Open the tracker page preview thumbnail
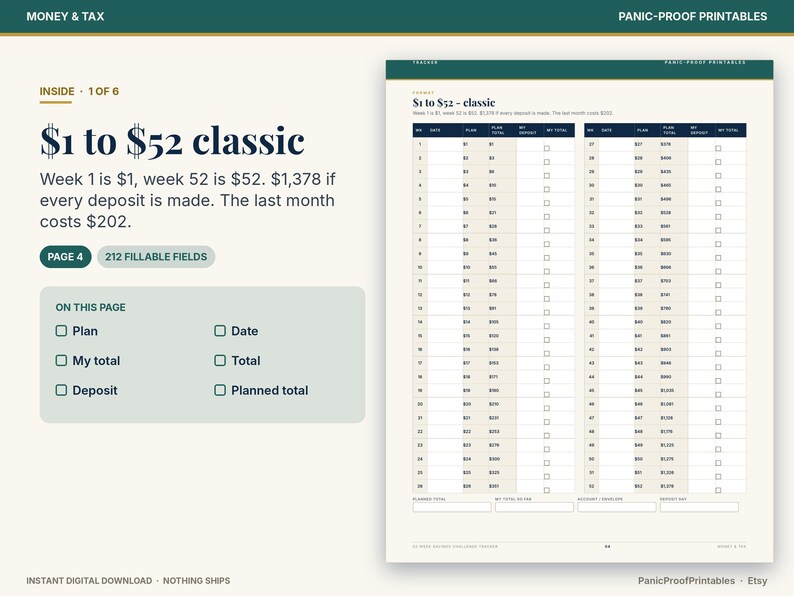794x596 pixels. [x=579, y=311]
